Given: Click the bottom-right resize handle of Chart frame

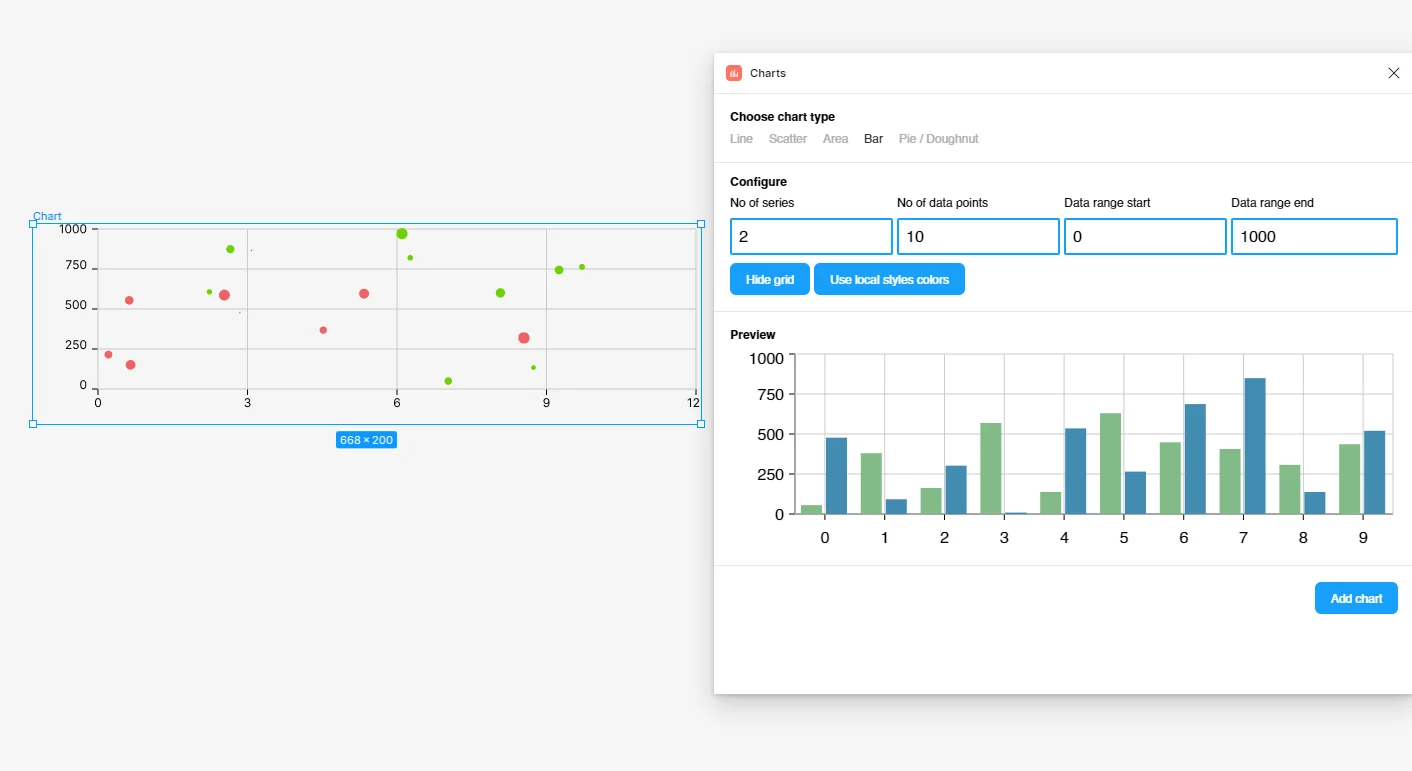Looking at the screenshot, I should pos(700,424).
